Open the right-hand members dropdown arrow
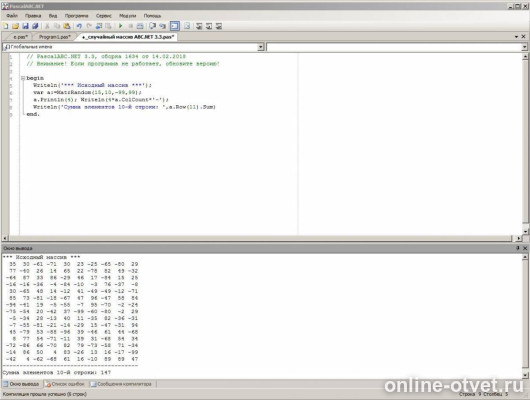The width and height of the screenshot is (530, 400). (x=524, y=47)
